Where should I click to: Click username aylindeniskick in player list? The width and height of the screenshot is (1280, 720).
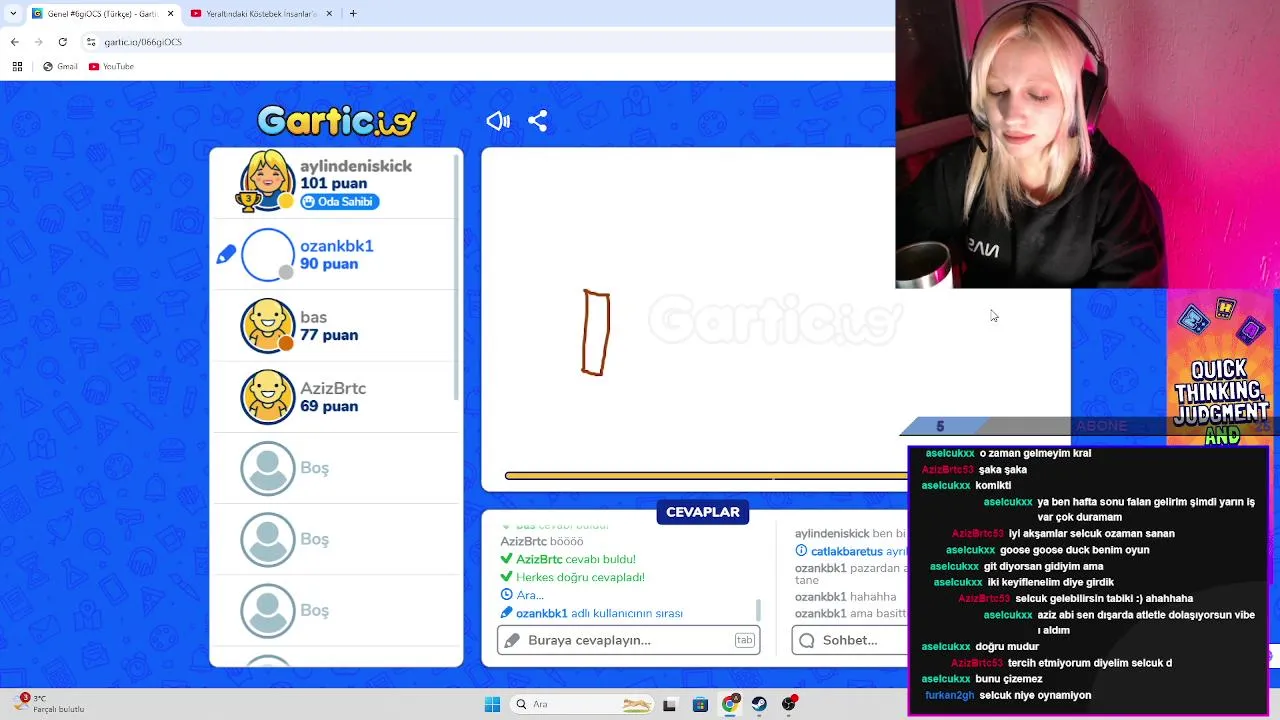tap(356, 166)
